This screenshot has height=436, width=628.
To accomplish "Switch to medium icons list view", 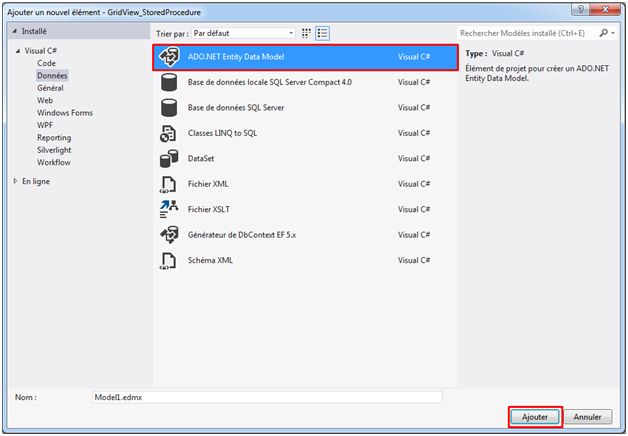I will 322,33.
